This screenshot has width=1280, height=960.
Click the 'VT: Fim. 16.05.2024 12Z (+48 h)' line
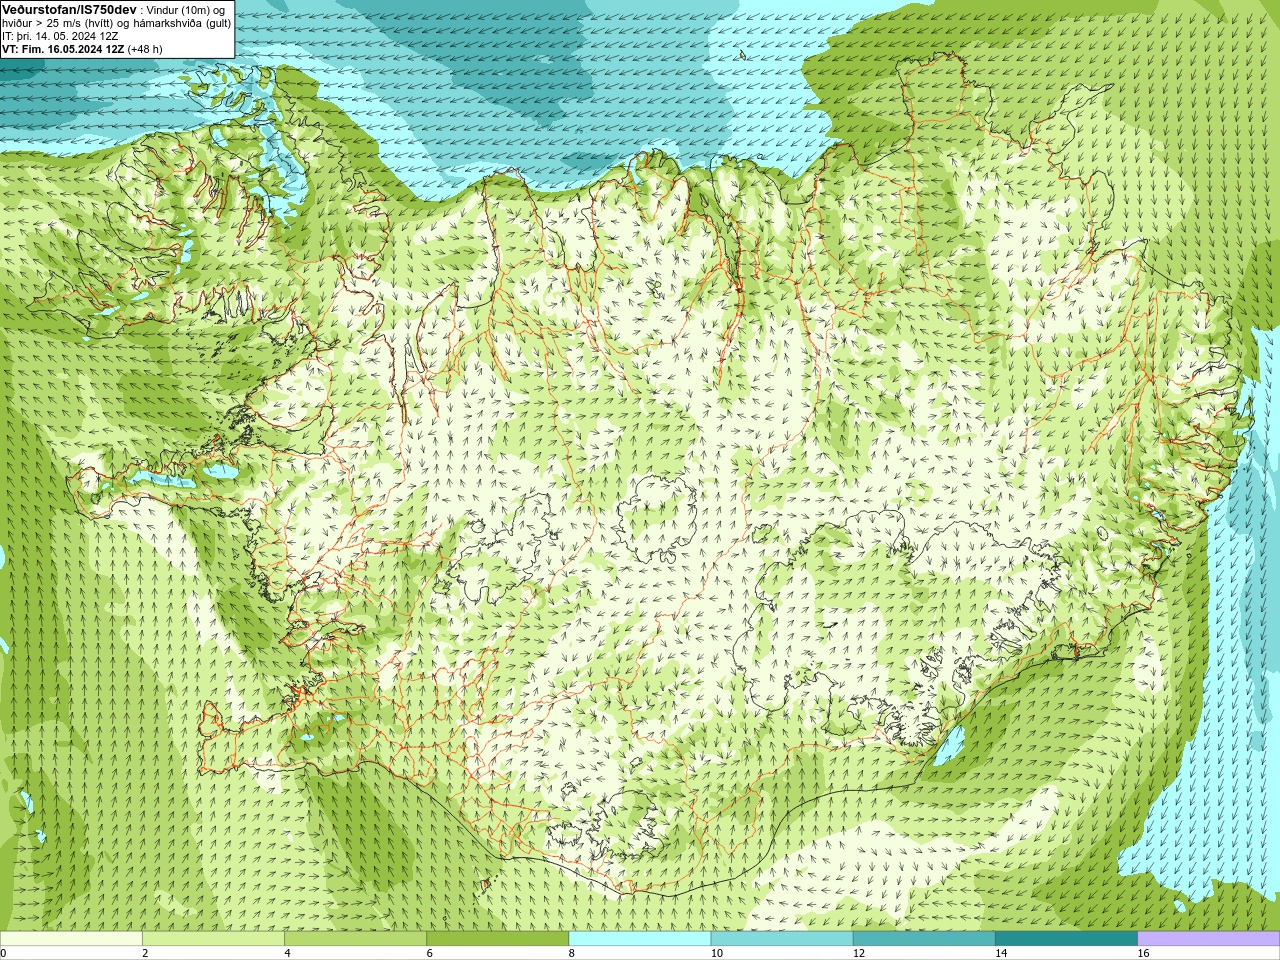pos(82,49)
